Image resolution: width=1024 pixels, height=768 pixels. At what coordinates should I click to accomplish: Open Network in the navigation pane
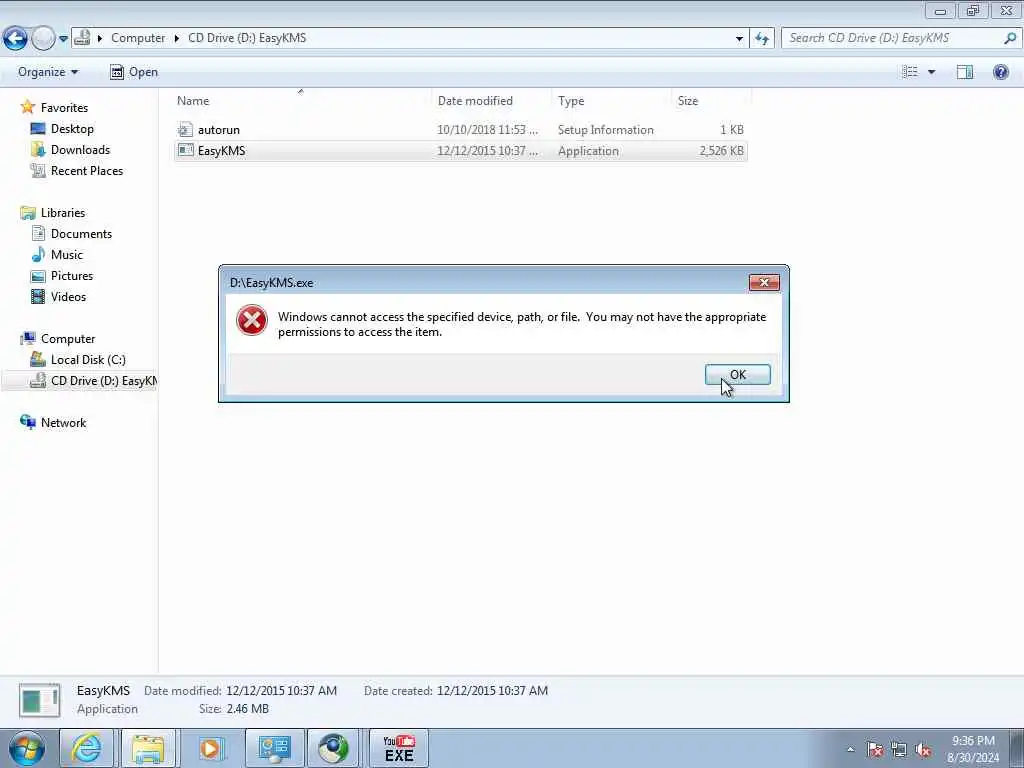click(x=63, y=423)
